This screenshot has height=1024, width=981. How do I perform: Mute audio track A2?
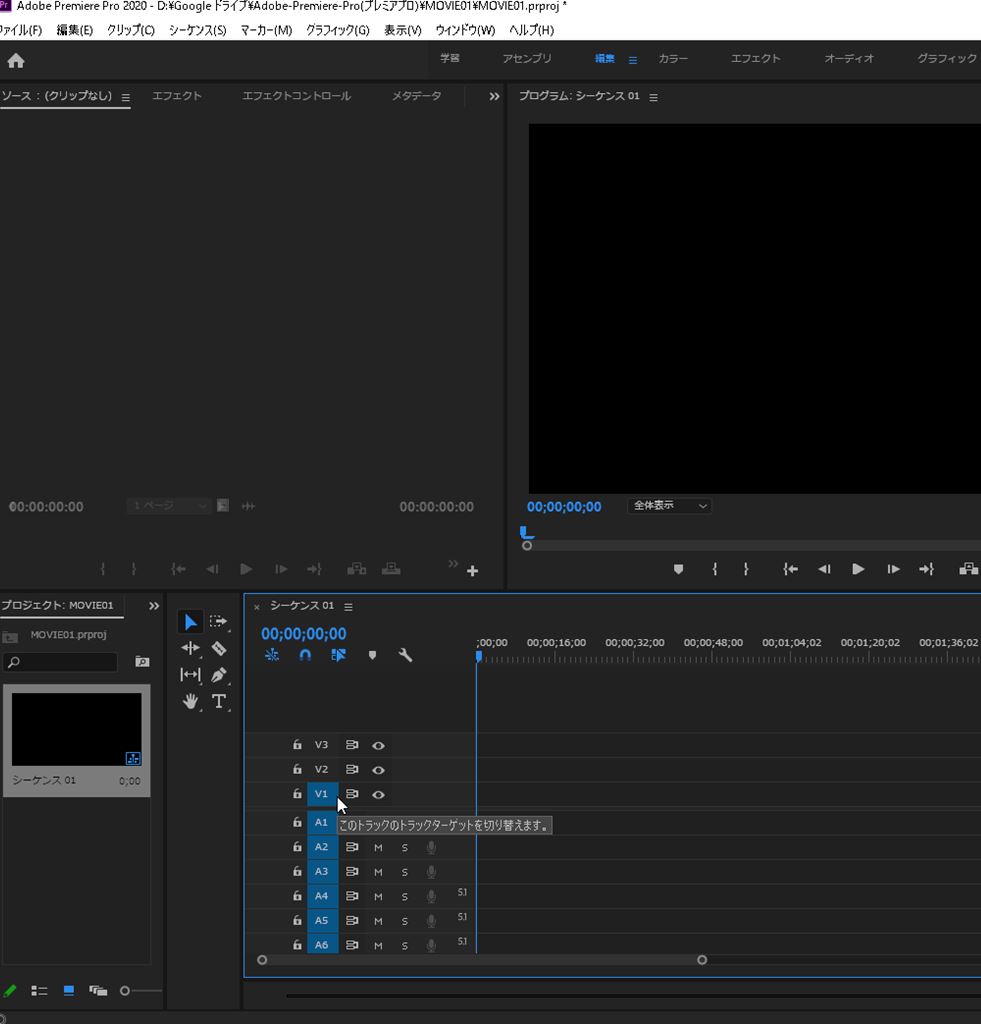coord(378,847)
